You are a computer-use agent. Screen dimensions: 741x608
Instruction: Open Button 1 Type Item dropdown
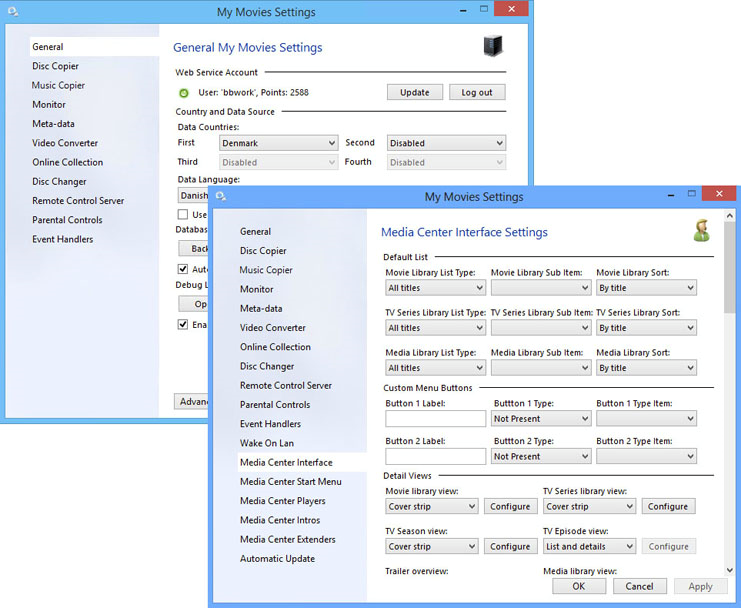coord(646,419)
